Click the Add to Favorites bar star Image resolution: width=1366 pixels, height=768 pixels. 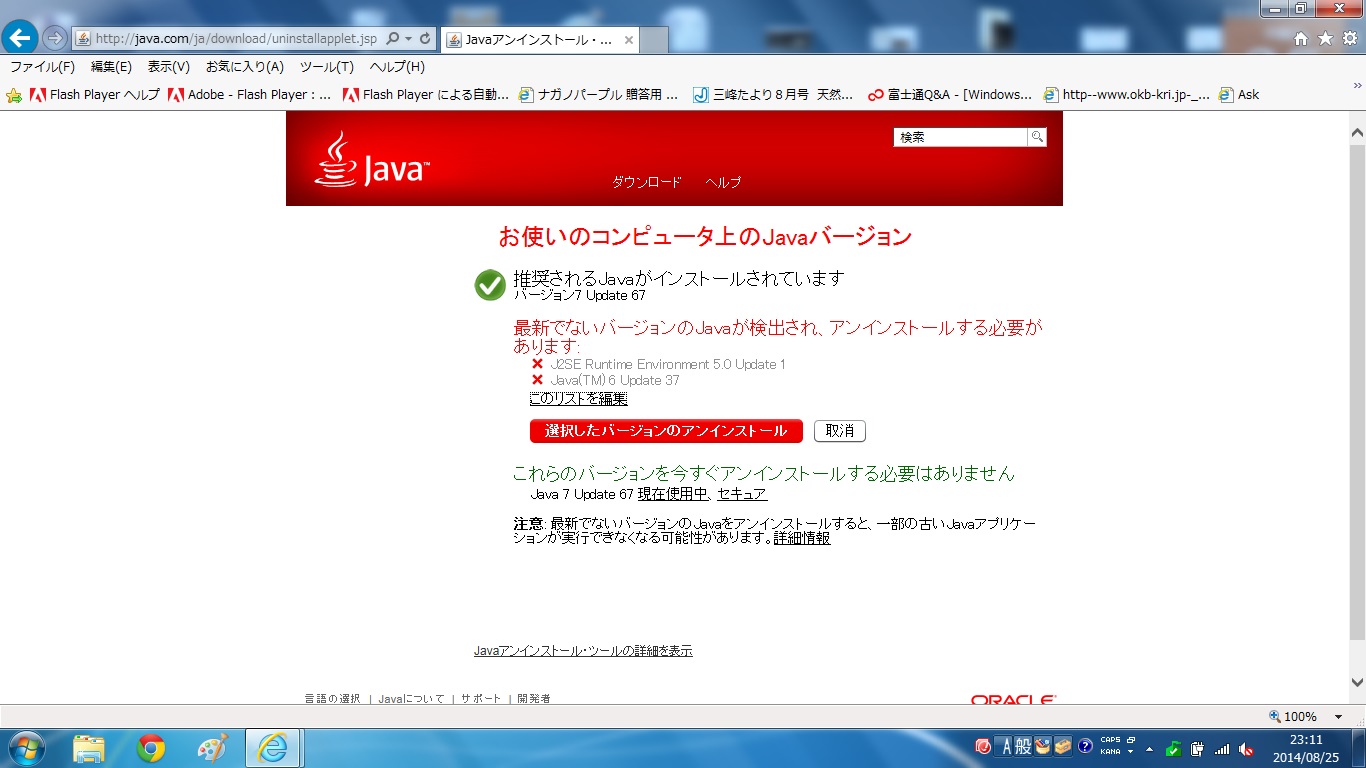[14, 95]
